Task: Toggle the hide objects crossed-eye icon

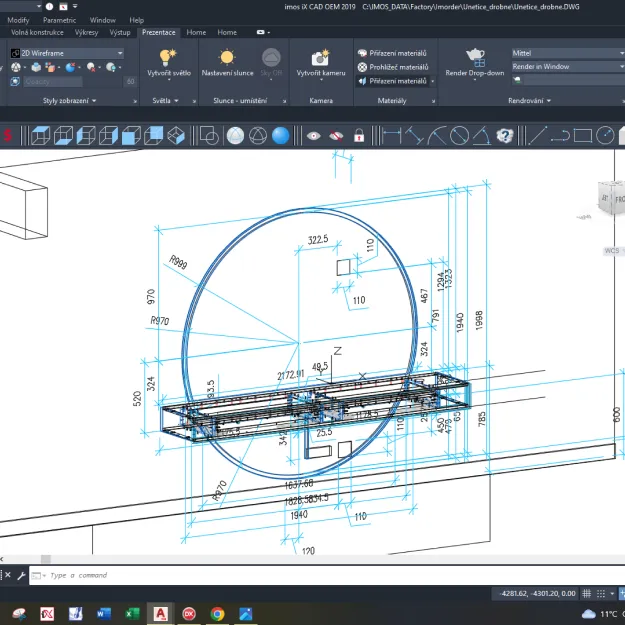Action: (336, 136)
